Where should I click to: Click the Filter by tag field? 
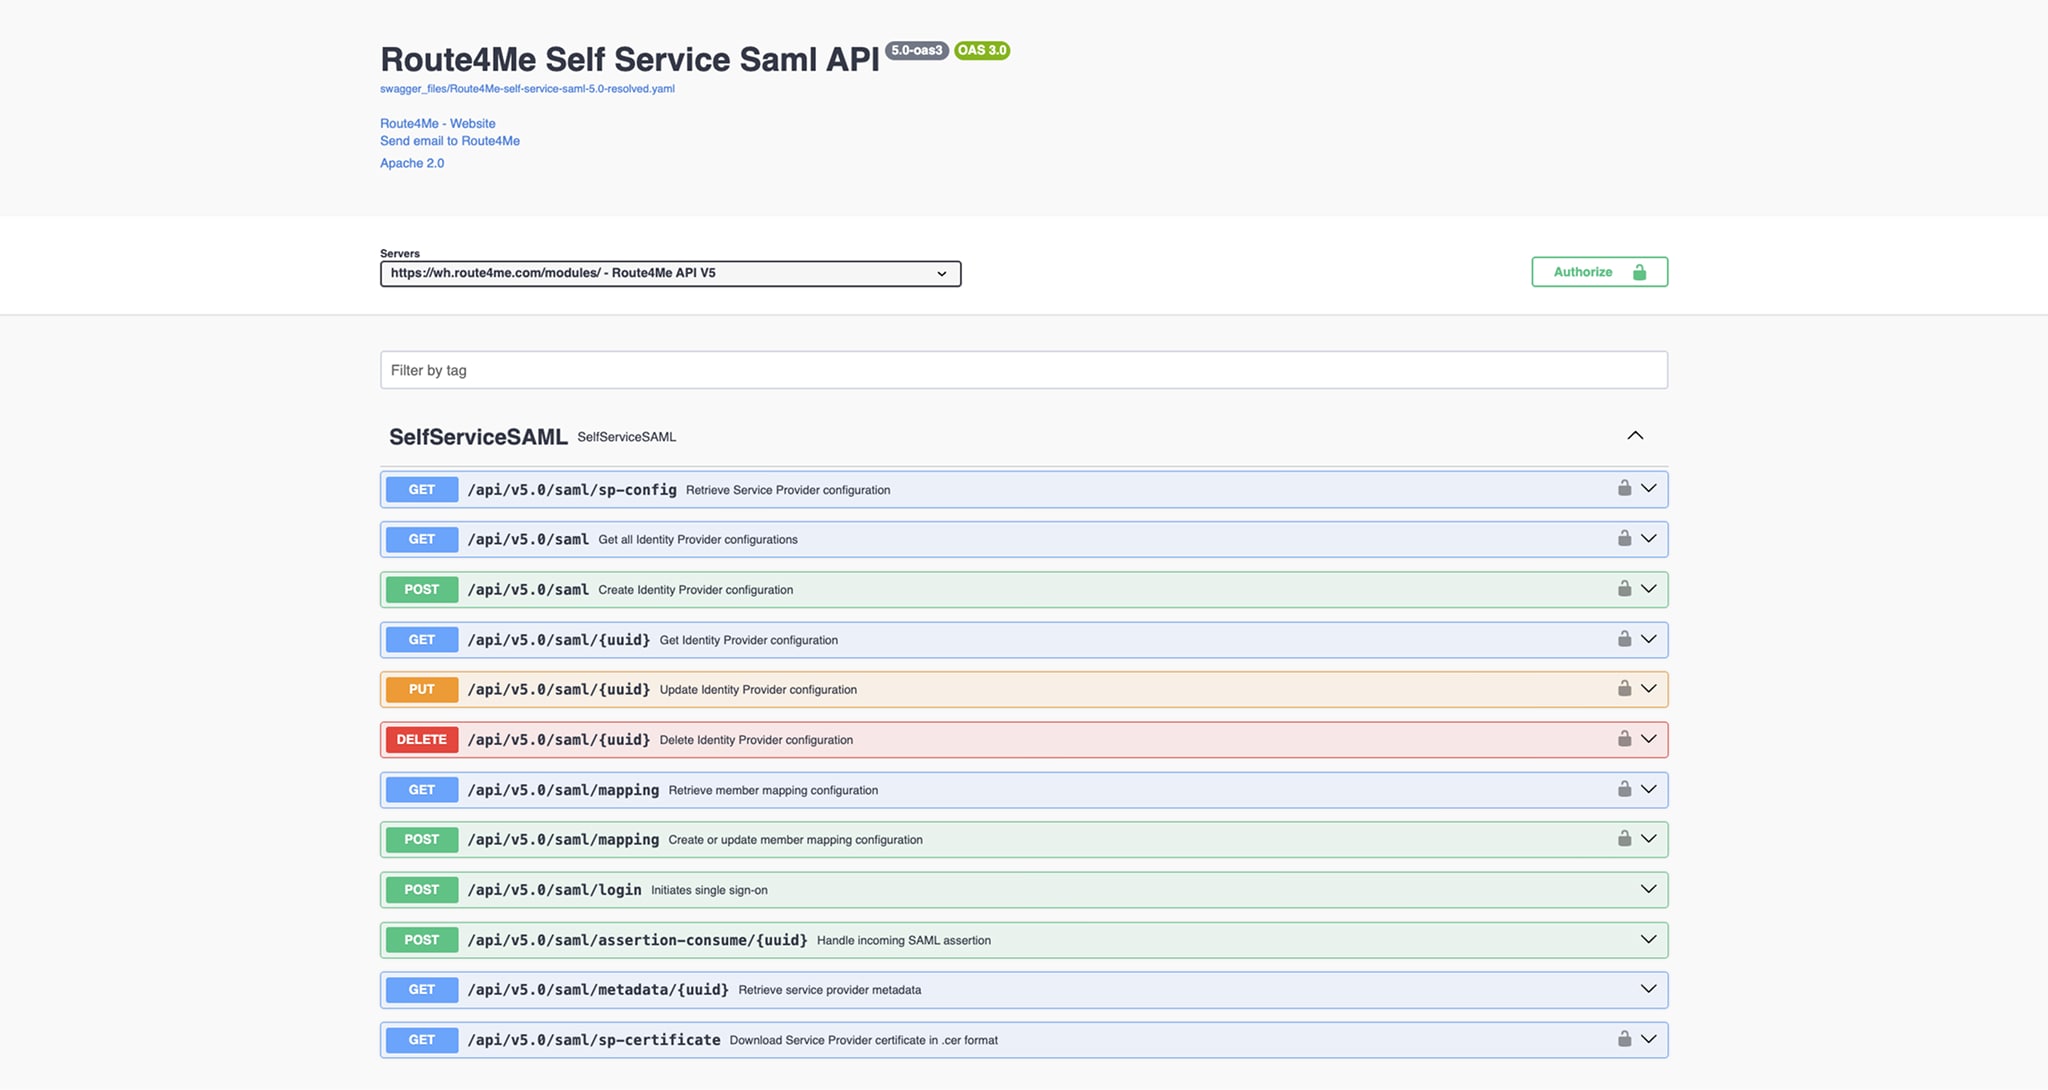coord(1024,370)
